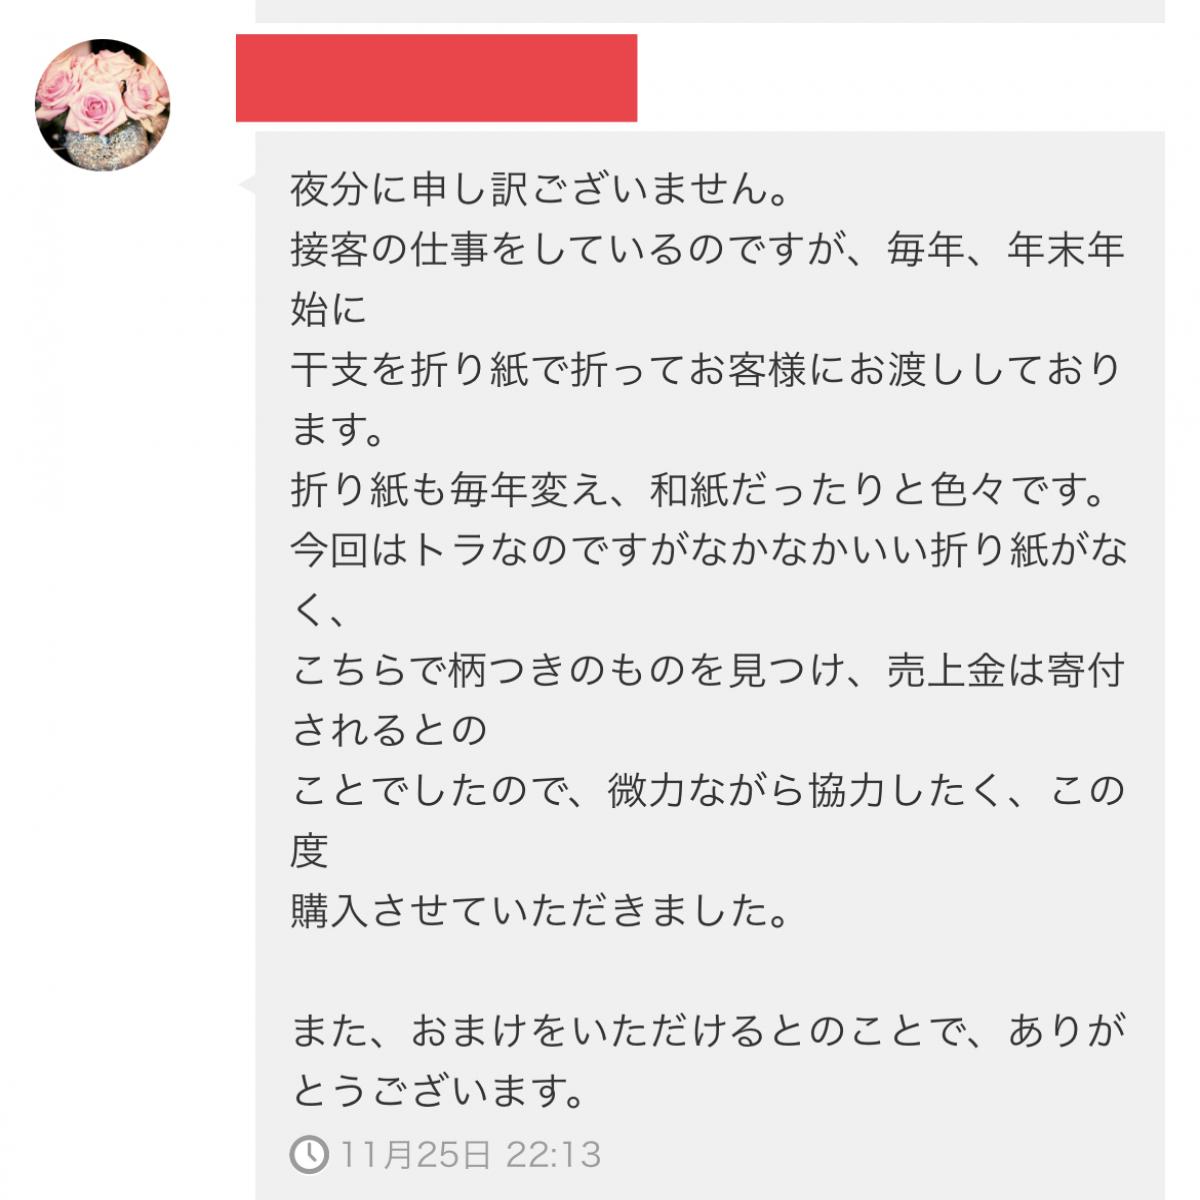Open the pink roses profile avatar
Viewport: 1200px width, 1200px height.
pos(102,105)
